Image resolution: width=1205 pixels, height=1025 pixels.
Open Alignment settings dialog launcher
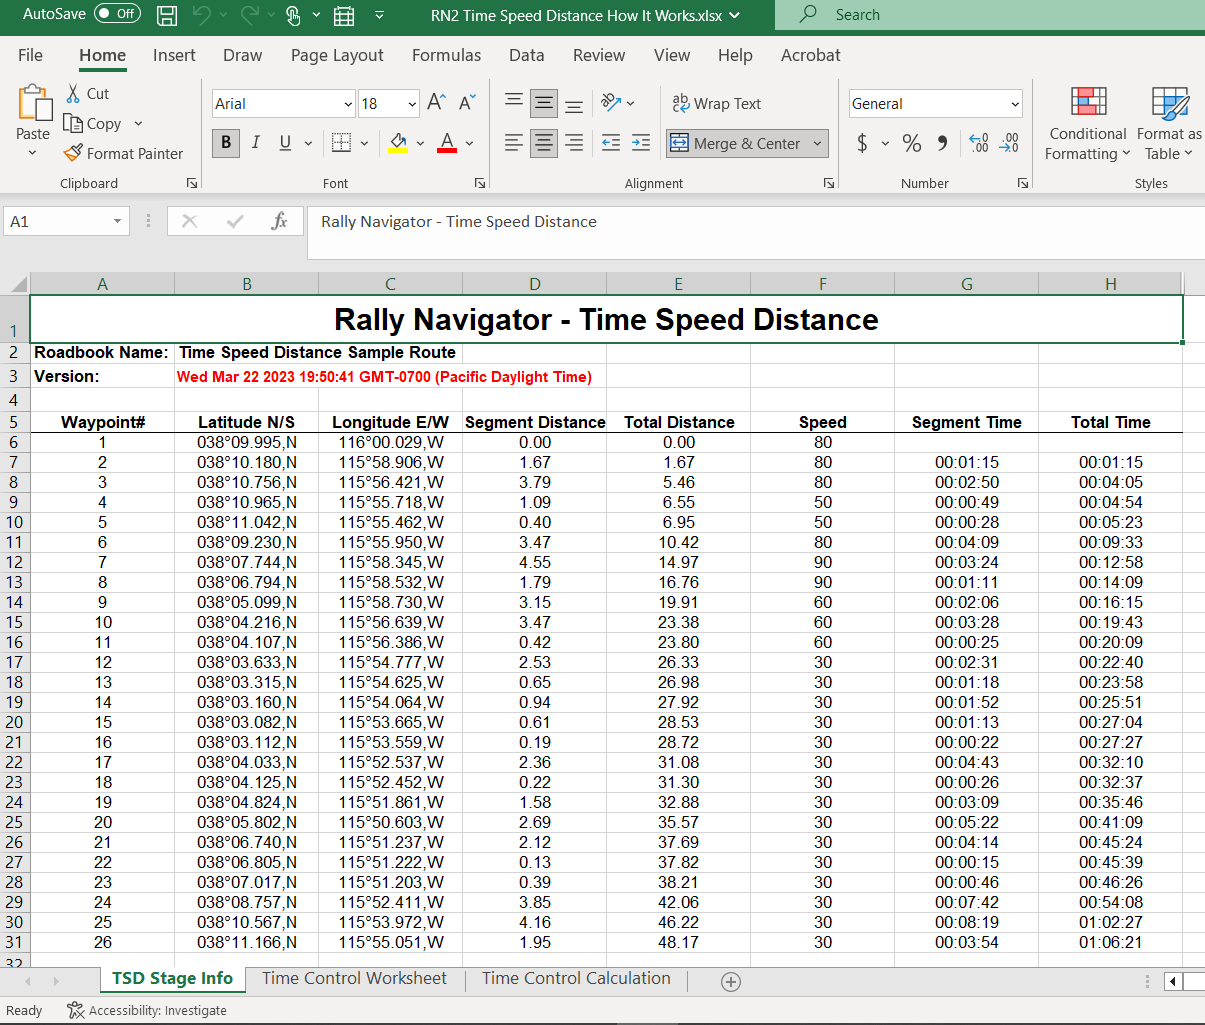tap(829, 183)
